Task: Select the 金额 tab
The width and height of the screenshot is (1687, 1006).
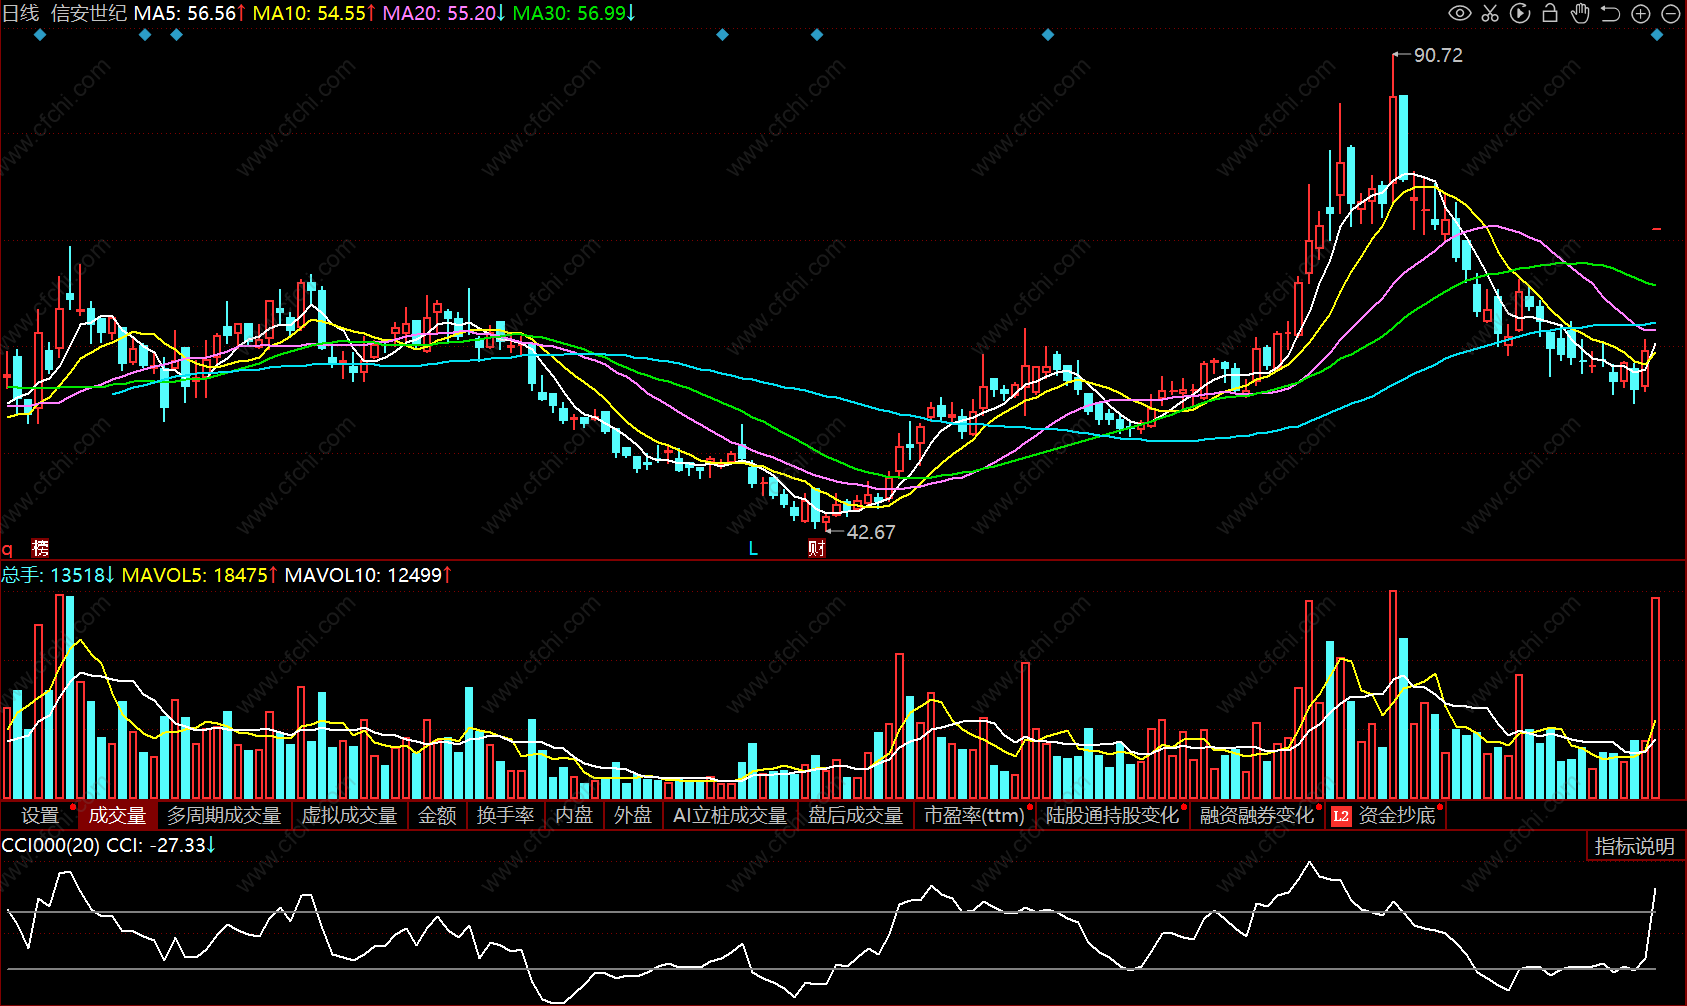Action: click(x=437, y=816)
